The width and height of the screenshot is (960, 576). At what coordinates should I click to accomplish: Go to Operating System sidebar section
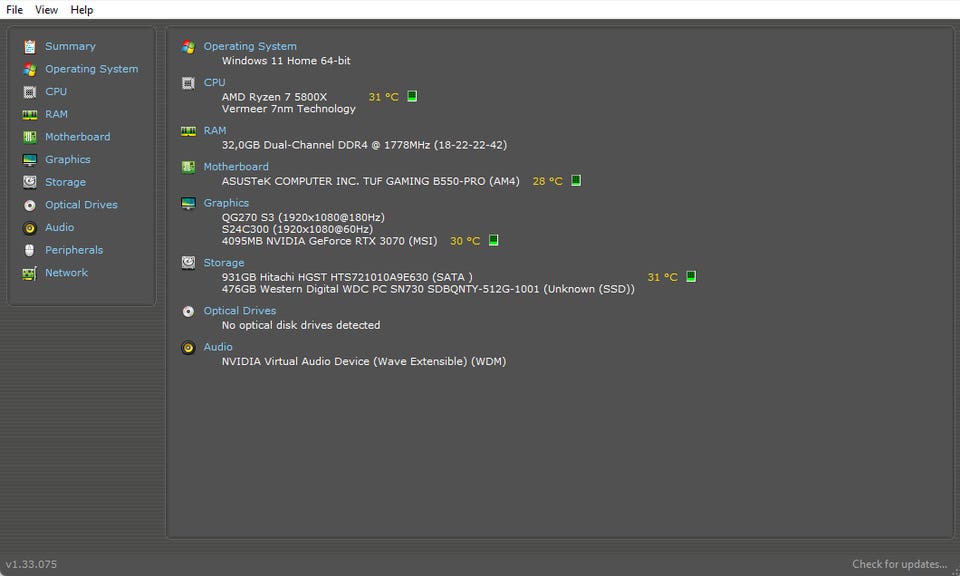coord(91,69)
